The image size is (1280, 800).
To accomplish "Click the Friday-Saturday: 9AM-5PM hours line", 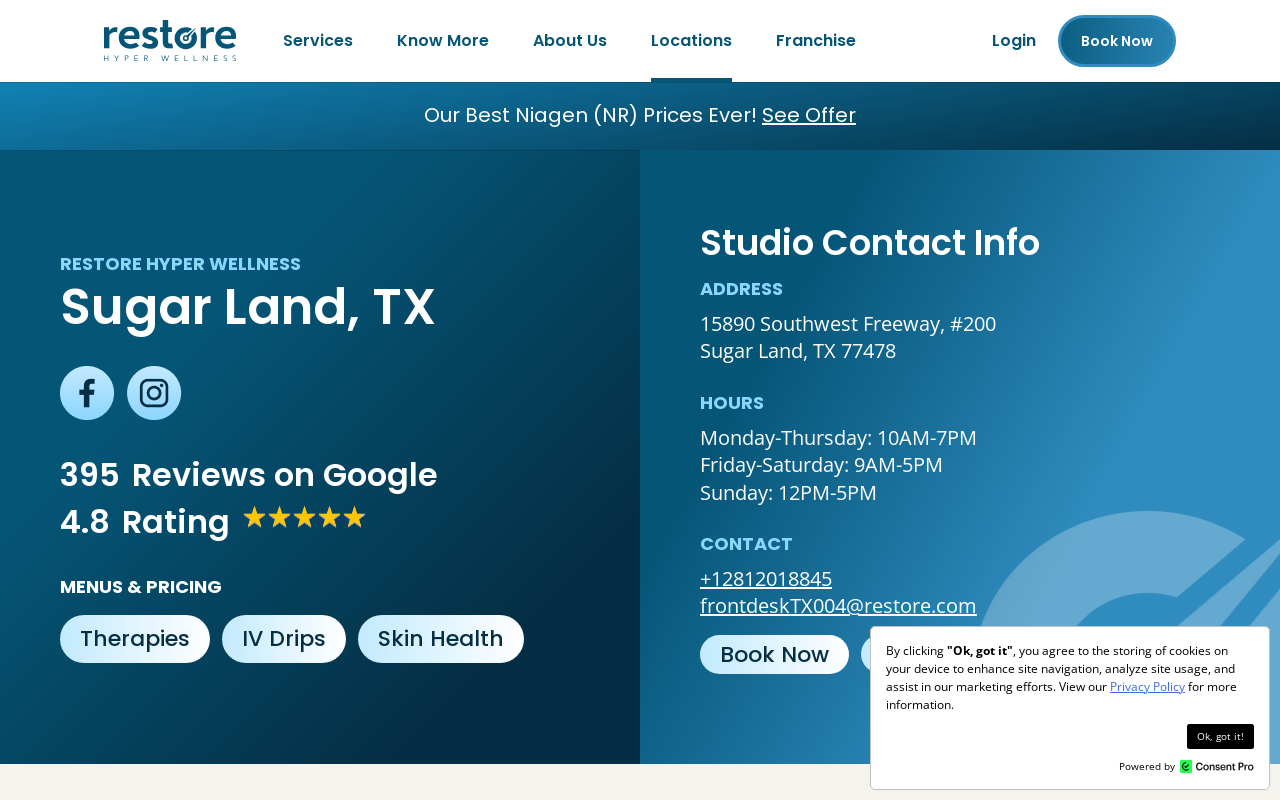I will (821, 465).
